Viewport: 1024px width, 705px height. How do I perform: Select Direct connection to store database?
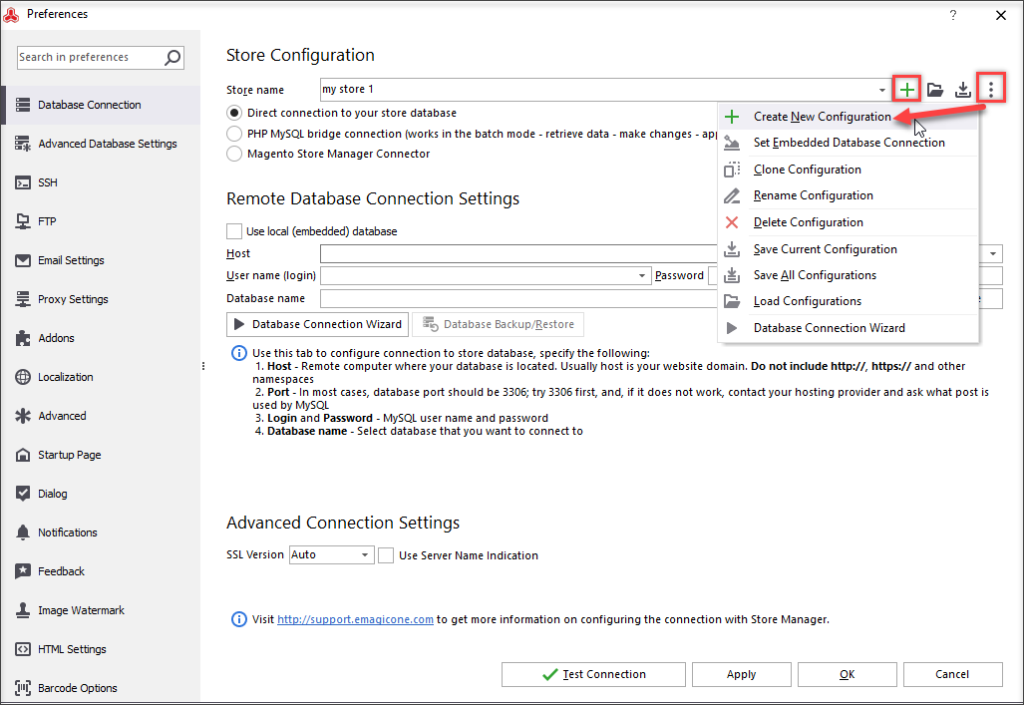pos(235,113)
